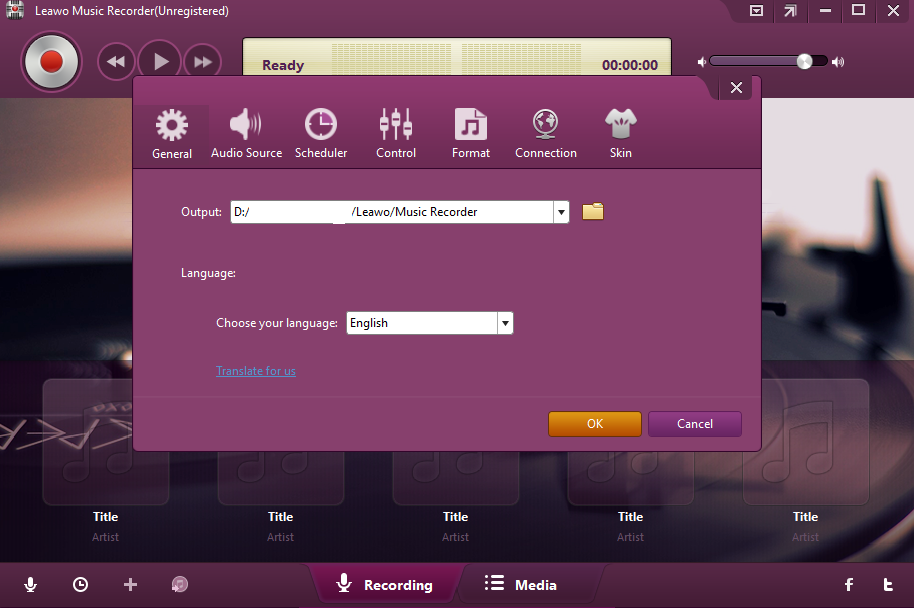This screenshot has height=608, width=914.
Task: Open the Twitter share icon
Action: click(x=888, y=585)
